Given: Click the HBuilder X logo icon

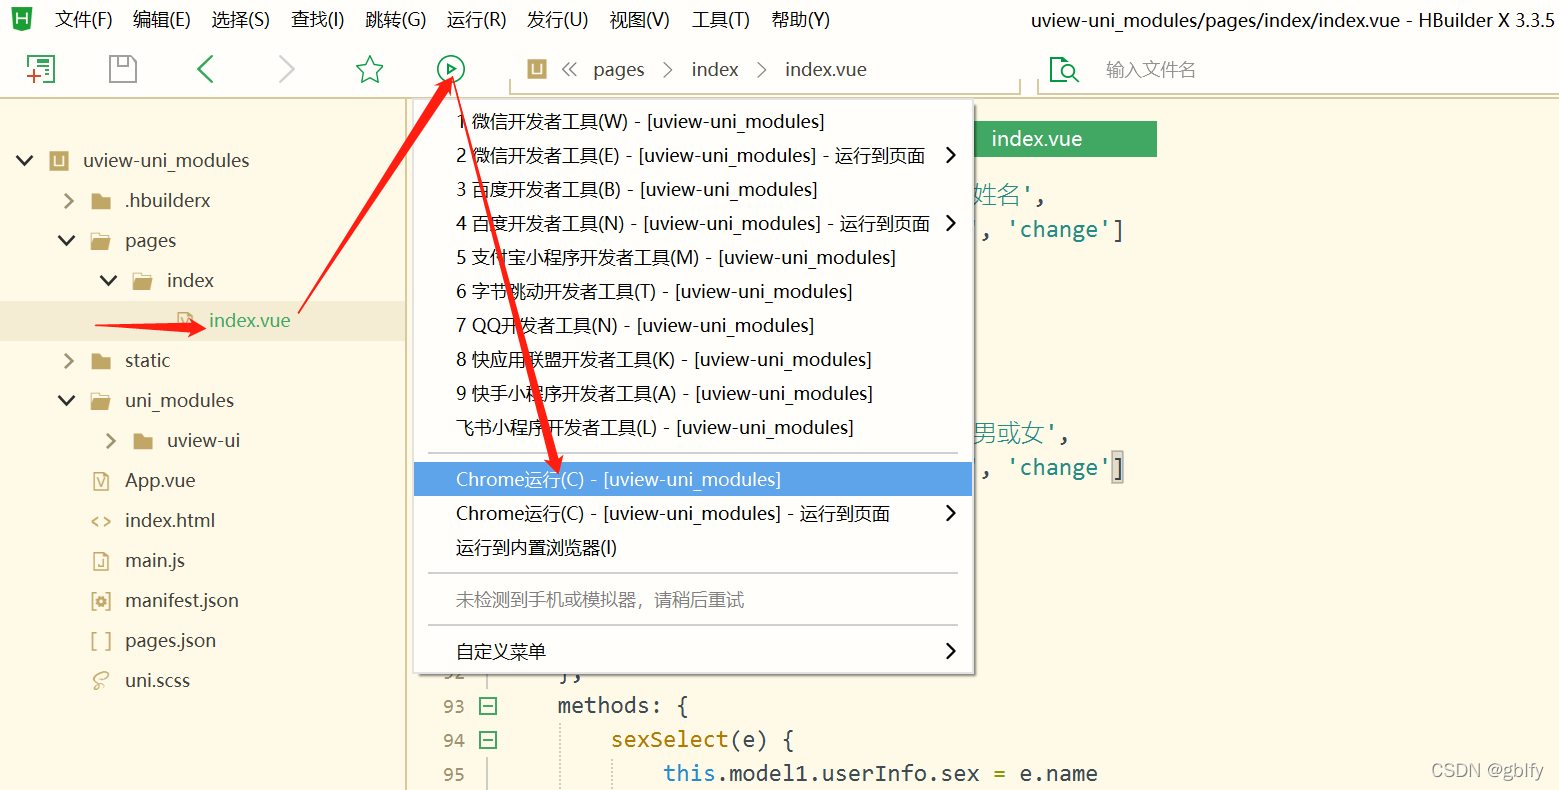Looking at the screenshot, I should [x=21, y=18].
